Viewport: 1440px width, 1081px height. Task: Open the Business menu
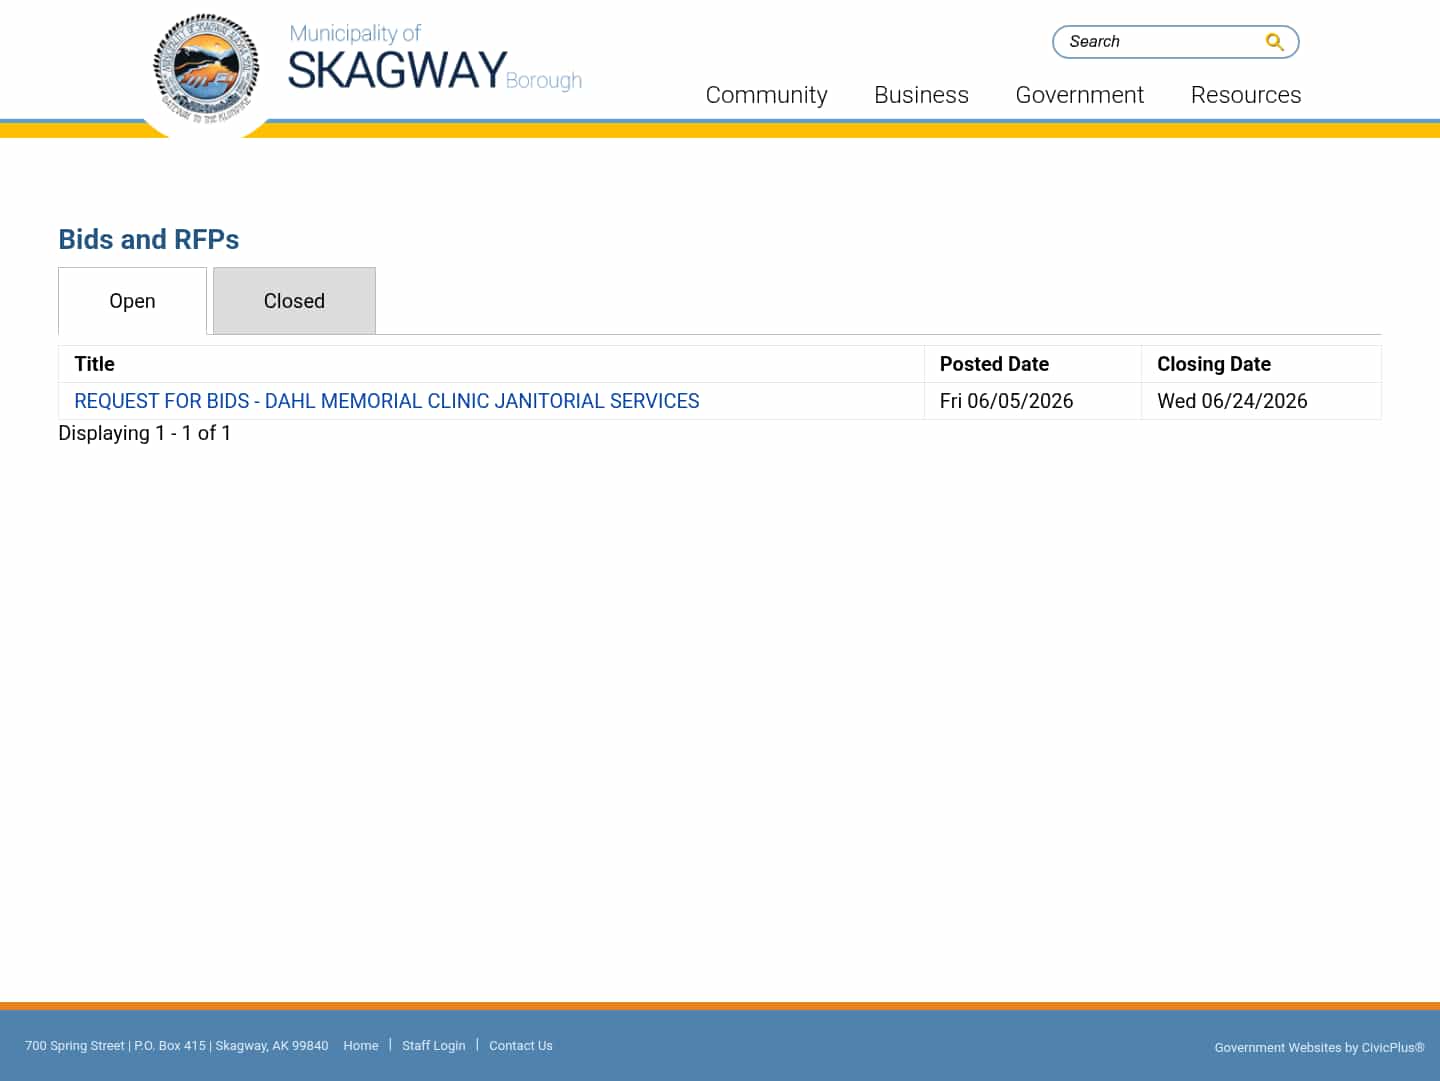coord(921,95)
